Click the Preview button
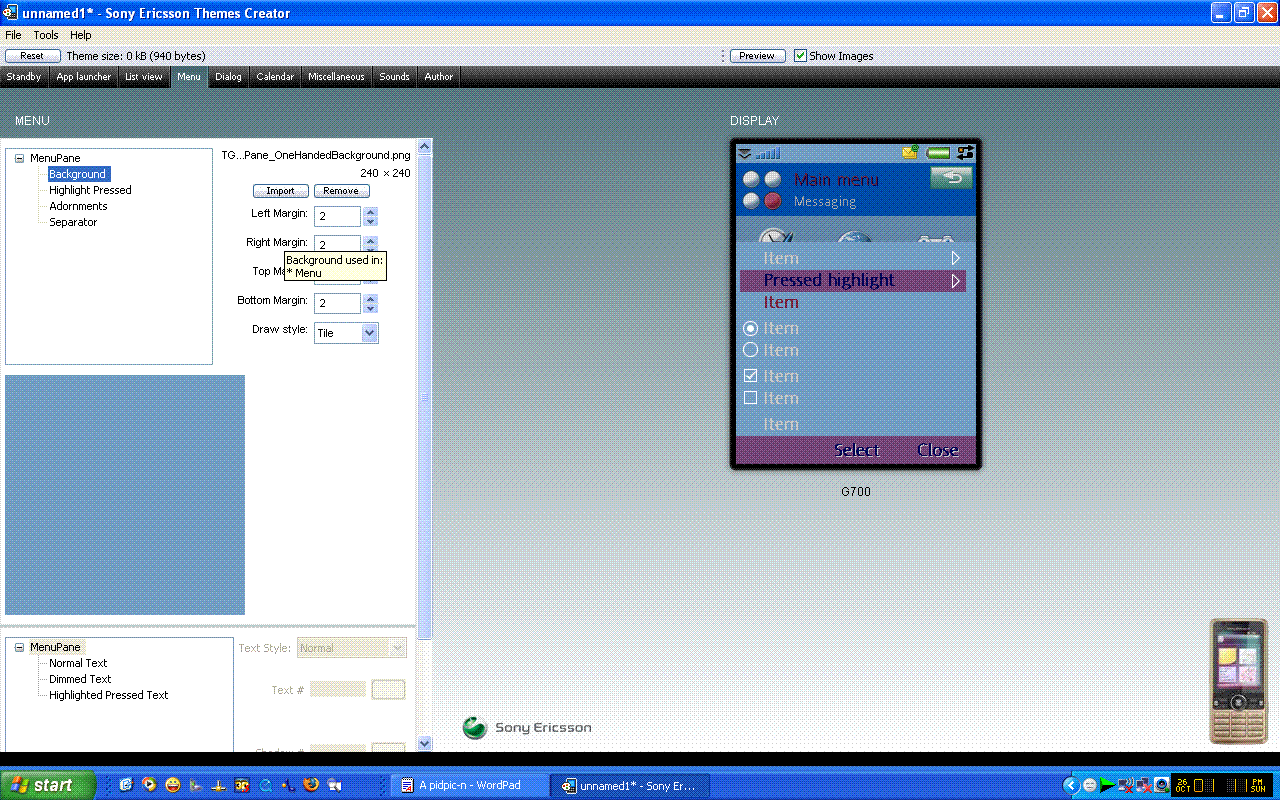1280x800 pixels. coord(757,56)
